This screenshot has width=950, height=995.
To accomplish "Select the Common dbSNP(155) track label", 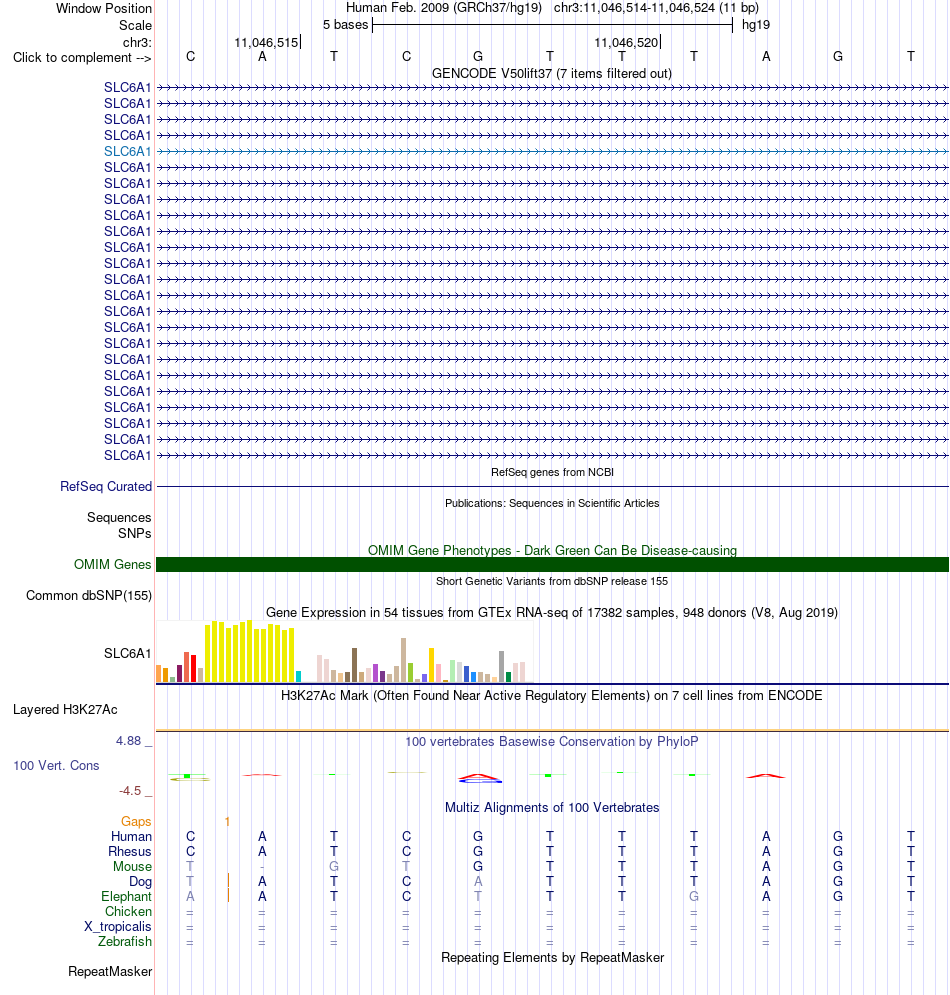I will click(89, 596).
